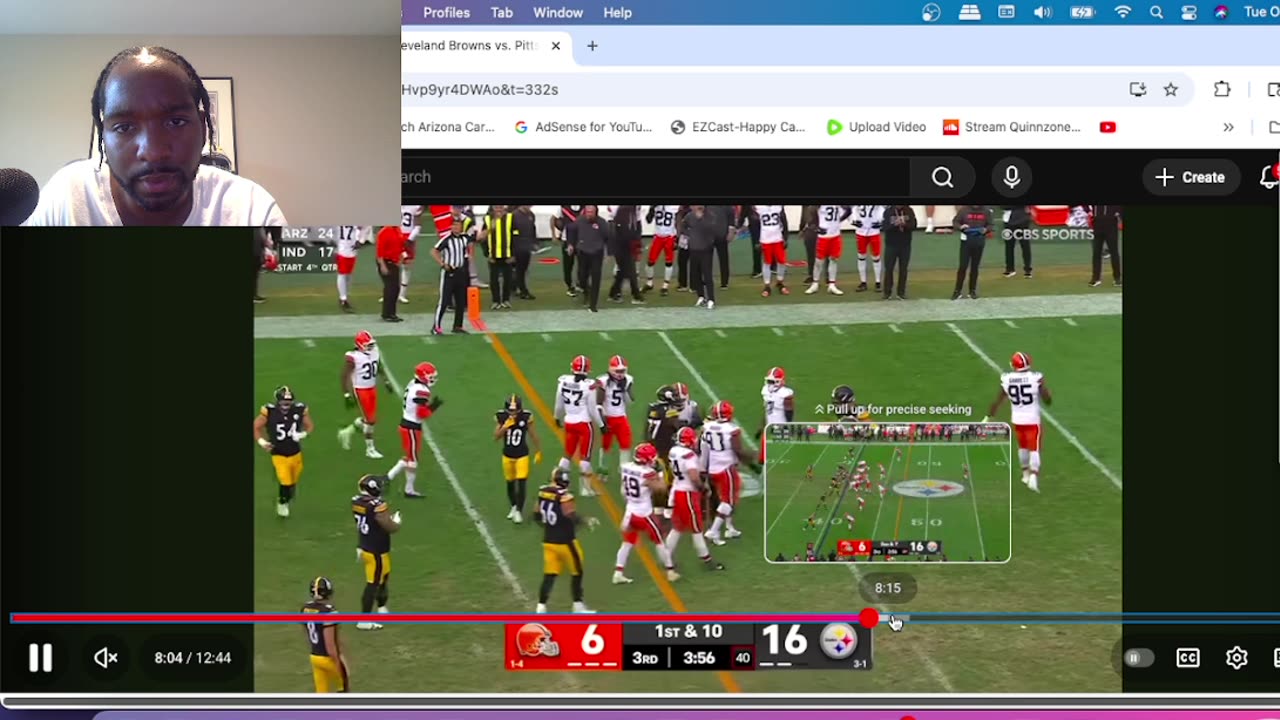The height and width of the screenshot is (720, 1280).
Task: Open the Upload Video bookmark
Action: [877, 127]
